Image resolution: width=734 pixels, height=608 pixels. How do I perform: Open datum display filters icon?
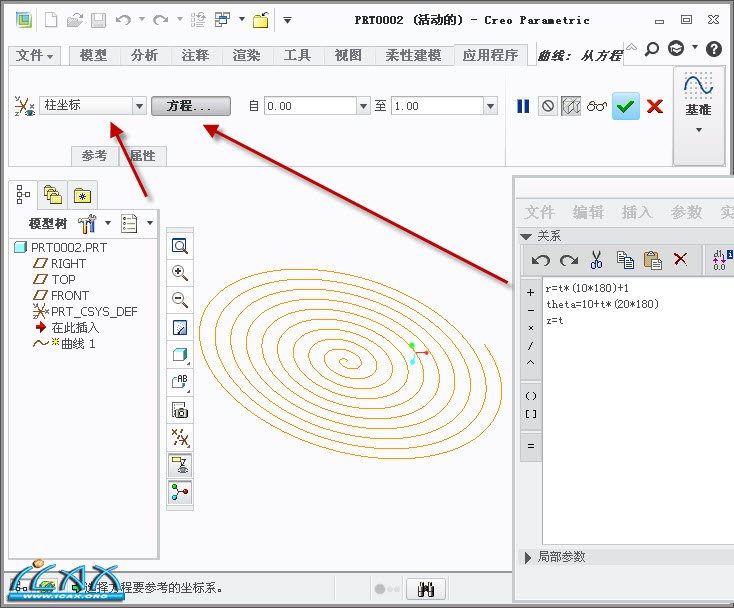(x=180, y=438)
